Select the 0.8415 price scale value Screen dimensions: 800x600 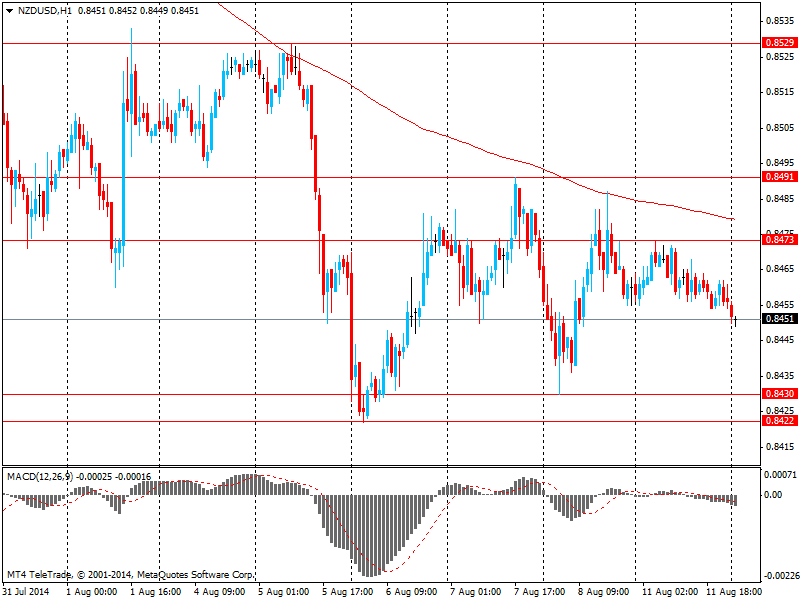[781, 447]
